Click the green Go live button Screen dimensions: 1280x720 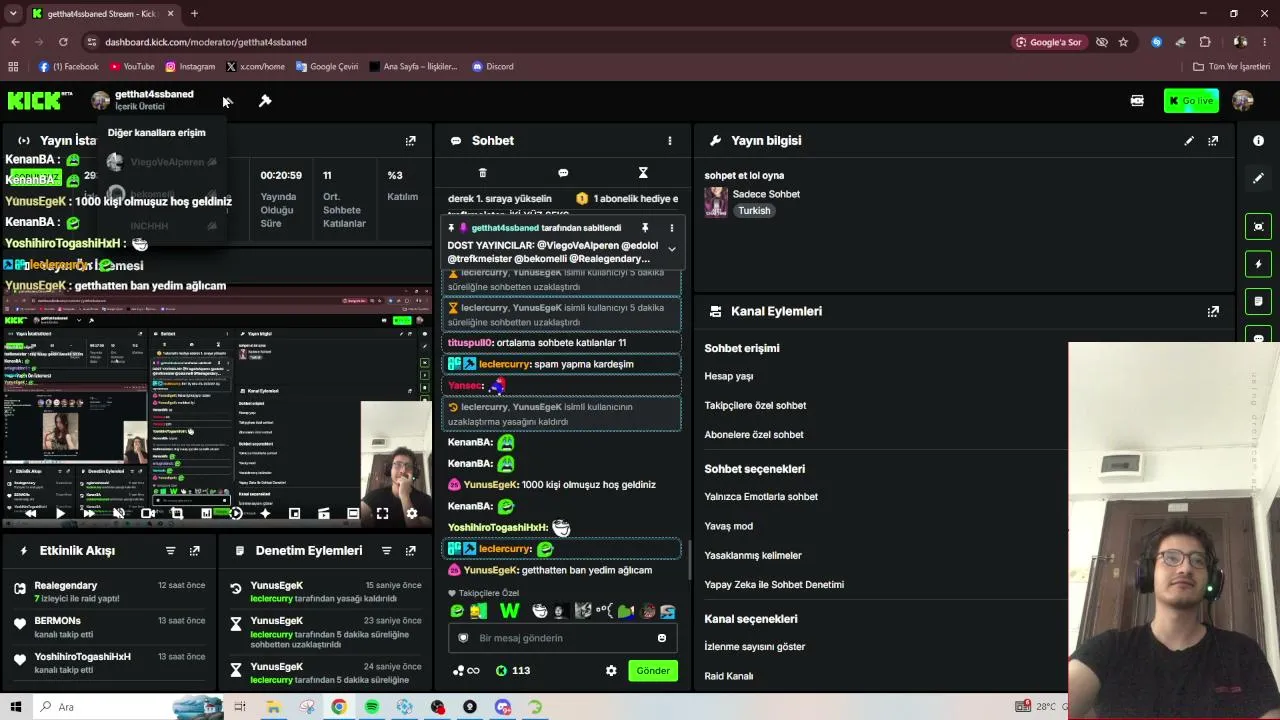click(1191, 100)
